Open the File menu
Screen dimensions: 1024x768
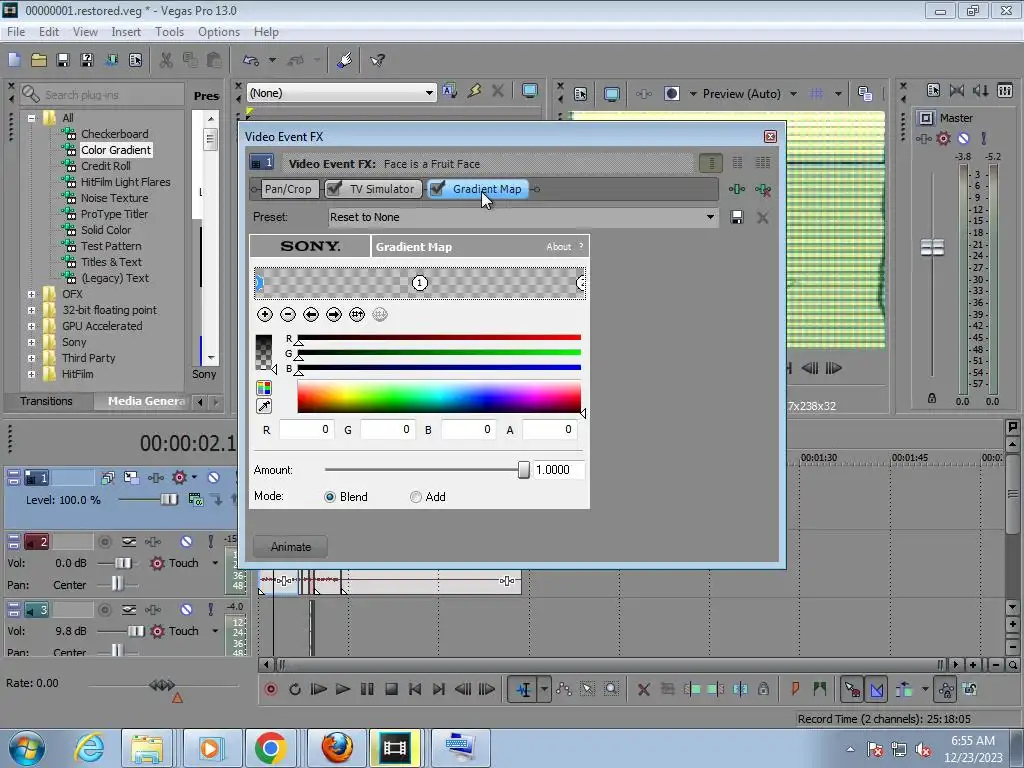coord(16,32)
